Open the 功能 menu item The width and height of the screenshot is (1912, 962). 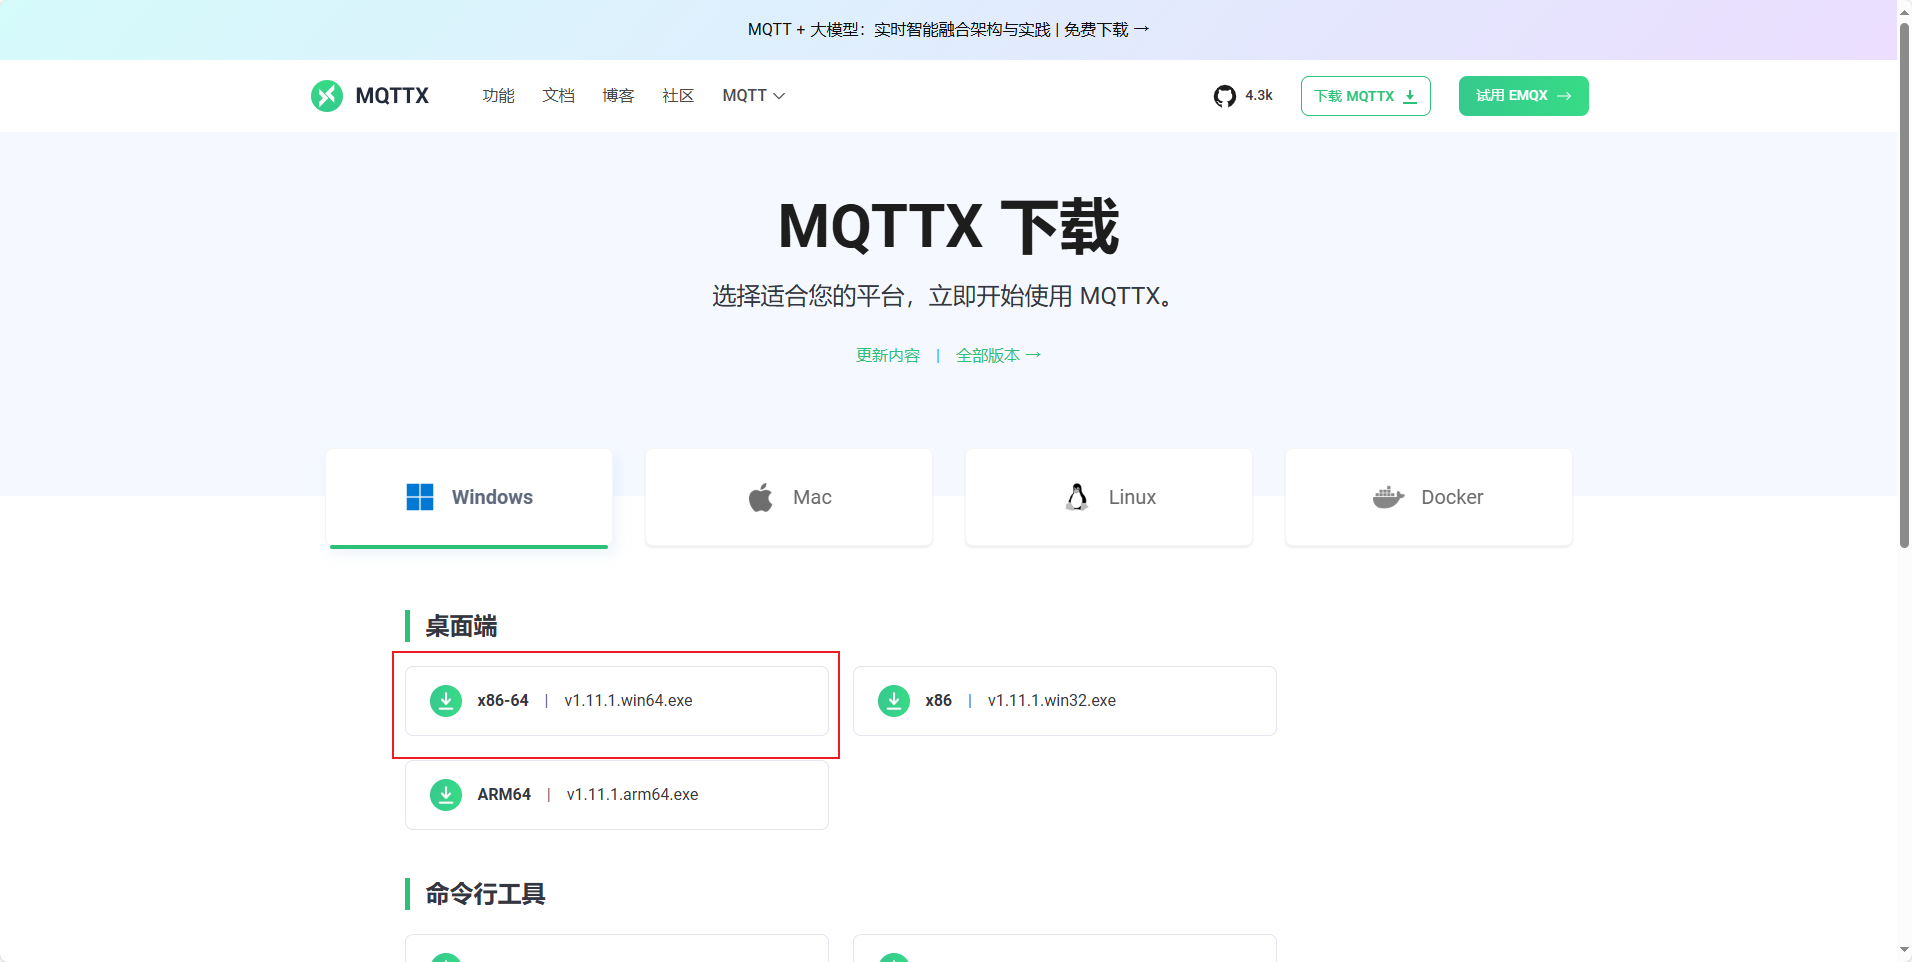[498, 96]
